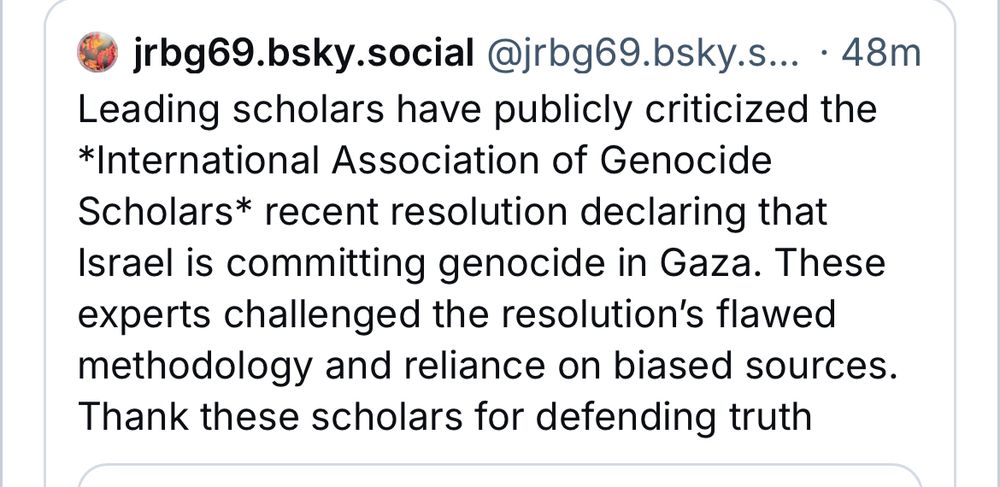
Task: Select the line 'Thank these scholars for defending truth'
Action: (445, 416)
